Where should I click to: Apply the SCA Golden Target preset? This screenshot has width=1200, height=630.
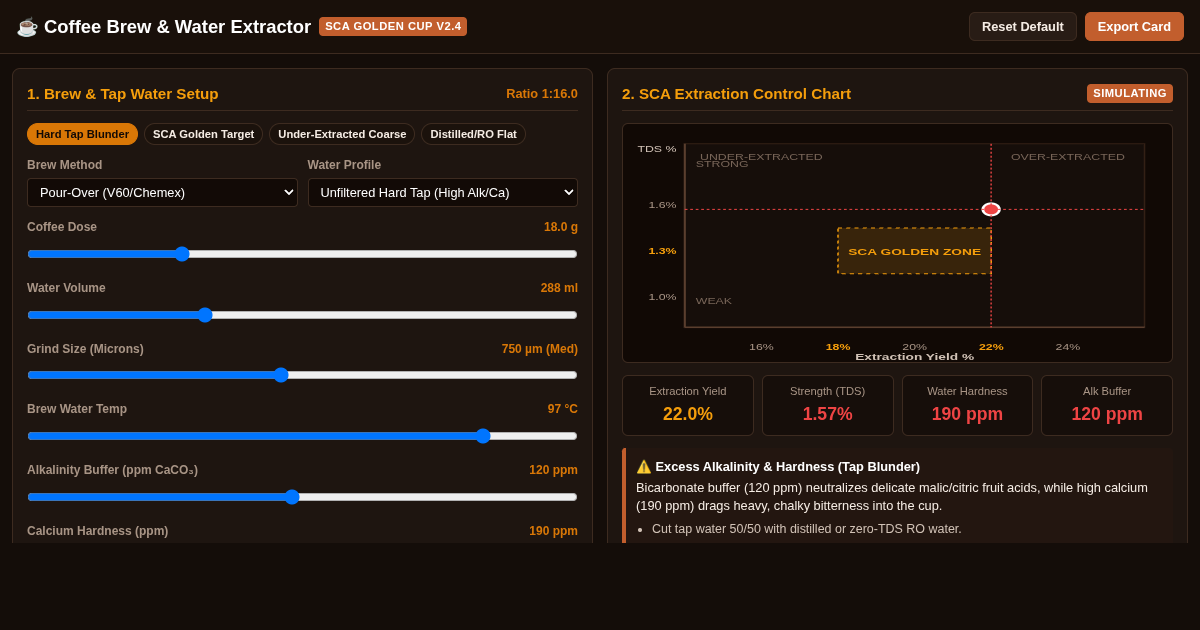(203, 134)
